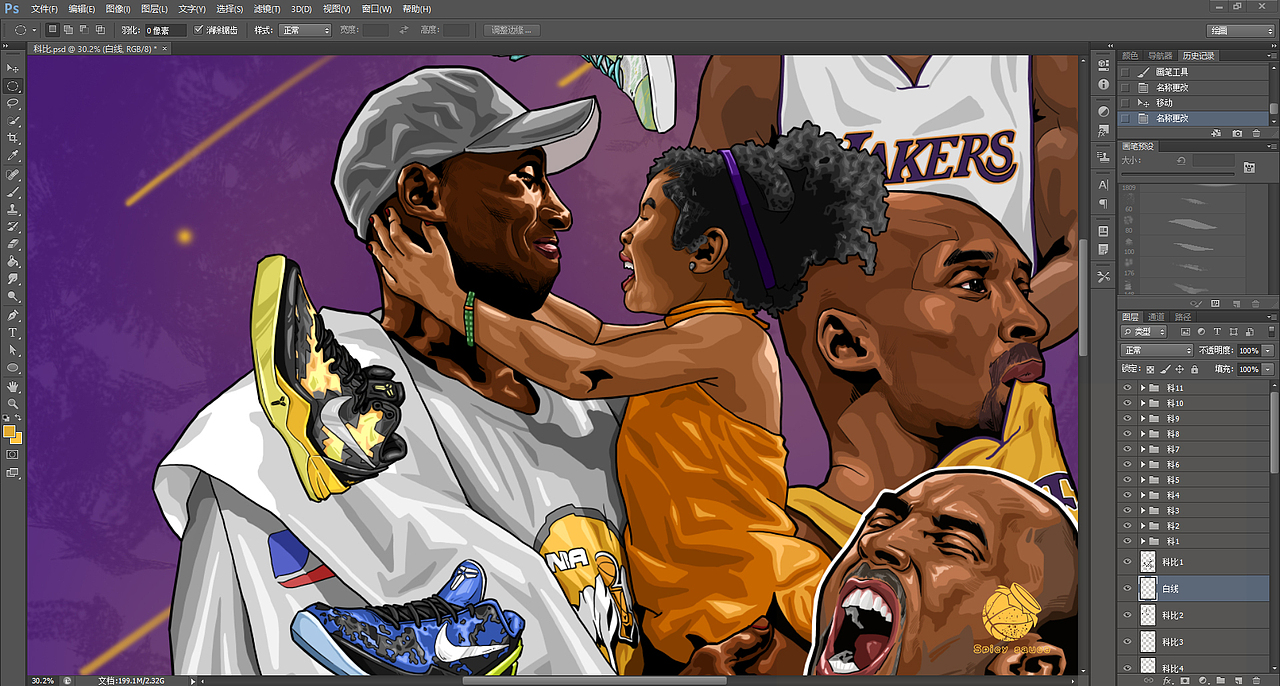This screenshot has width=1280, height=686.
Task: Add a layer mask from Layers panel bottom
Action: point(1185,680)
